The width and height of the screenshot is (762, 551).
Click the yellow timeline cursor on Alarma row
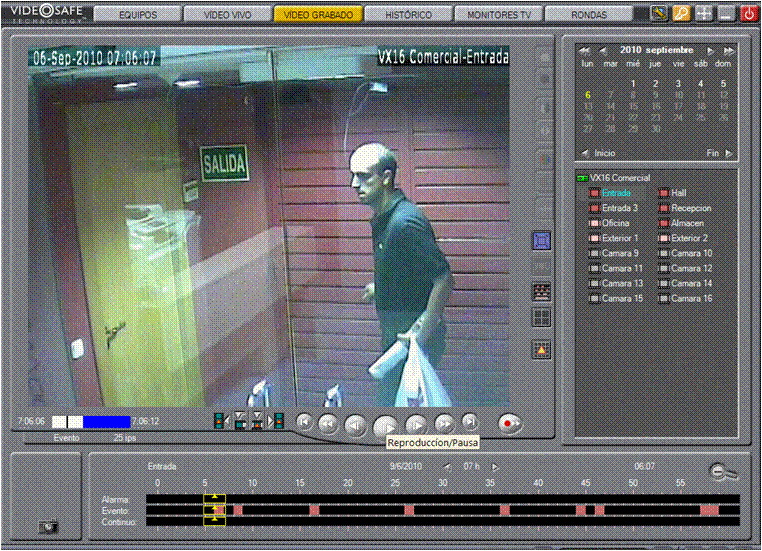[x=214, y=498]
